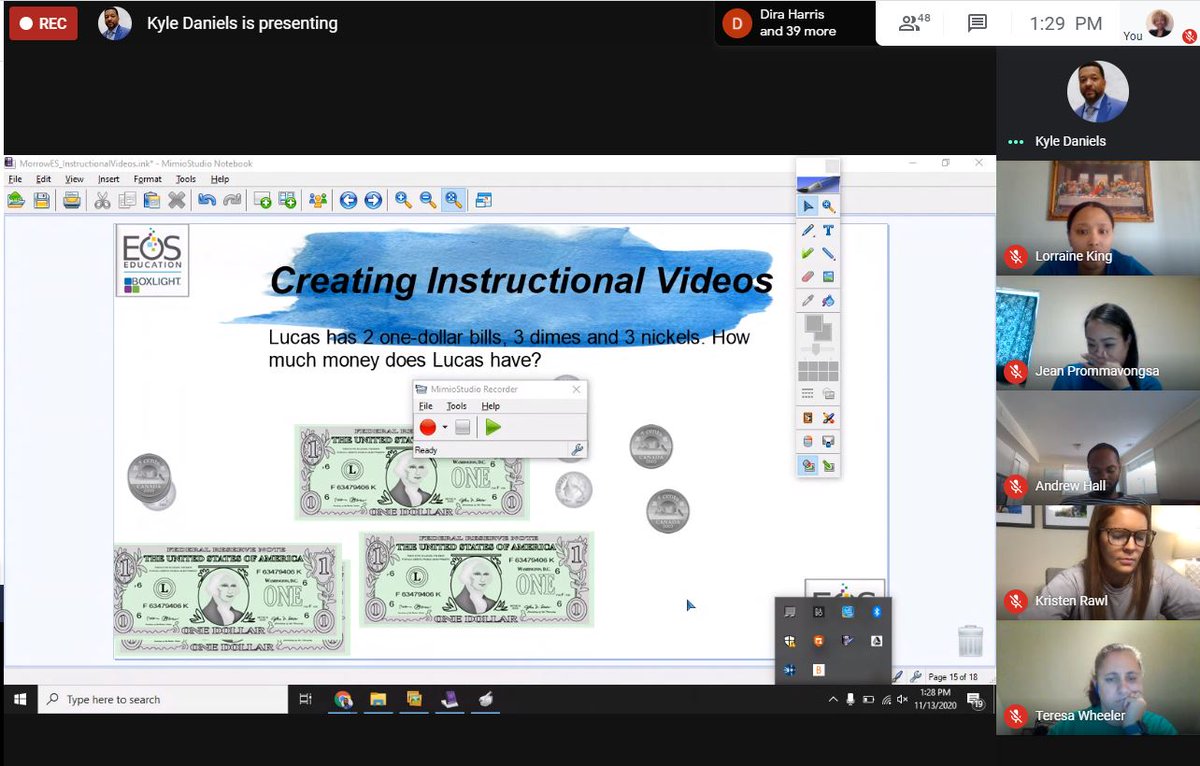This screenshot has height=766, width=1200.
Task: Toggle the Selection arrow tool active state
Action: [x=806, y=207]
